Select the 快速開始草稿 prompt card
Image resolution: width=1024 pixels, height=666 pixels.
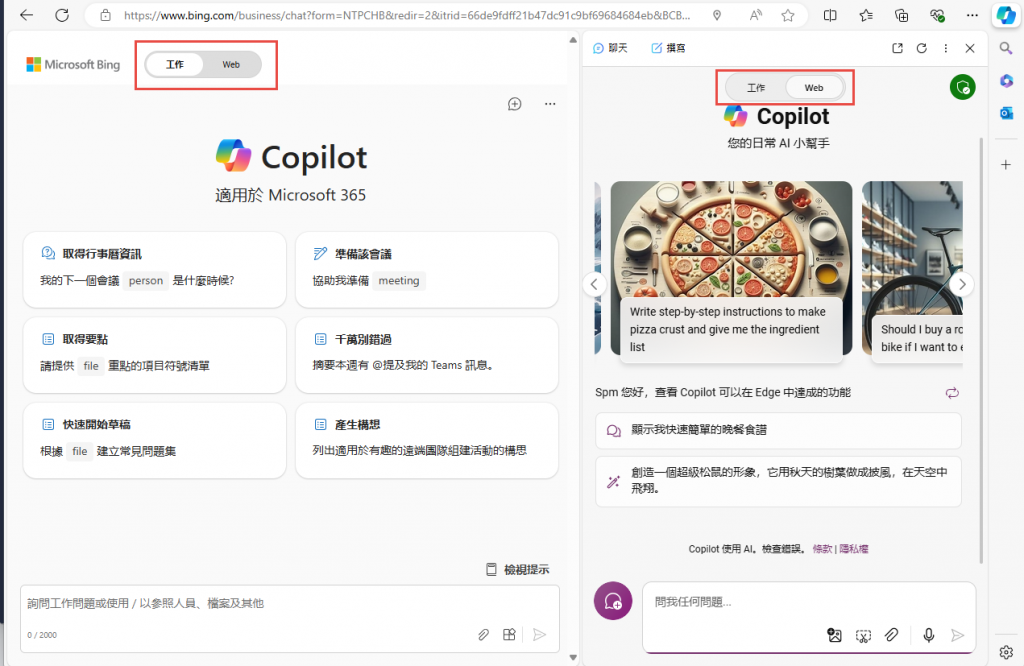(x=154, y=440)
